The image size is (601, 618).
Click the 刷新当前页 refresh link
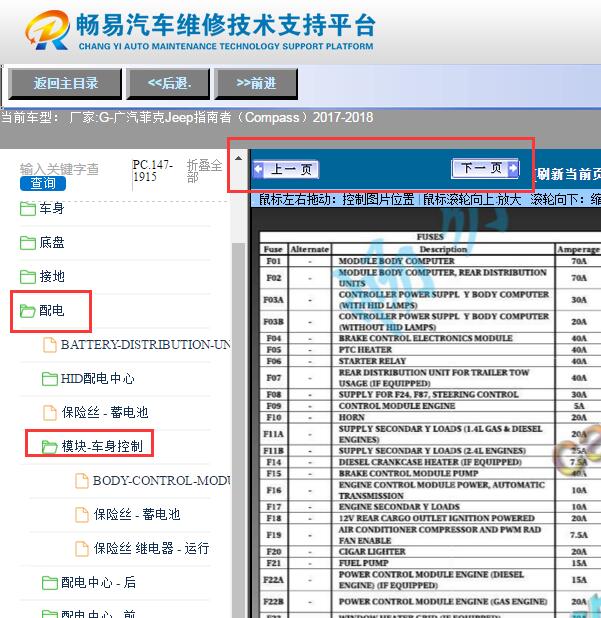click(569, 174)
